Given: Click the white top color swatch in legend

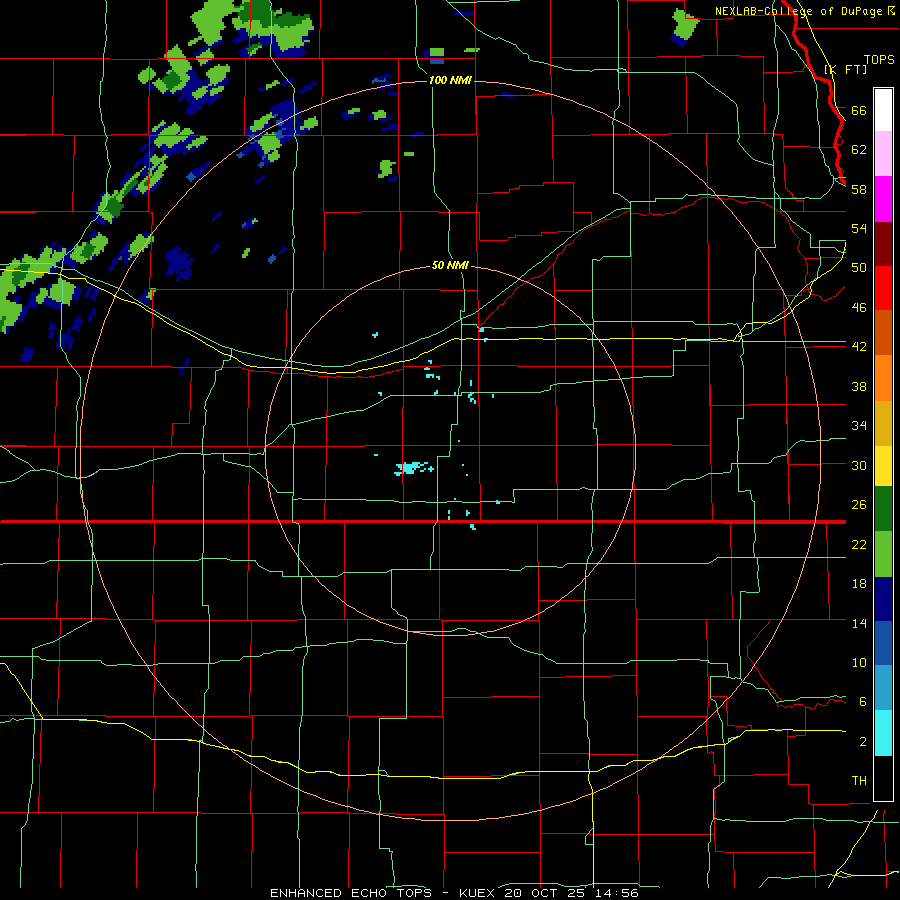Looking at the screenshot, I should [x=883, y=110].
